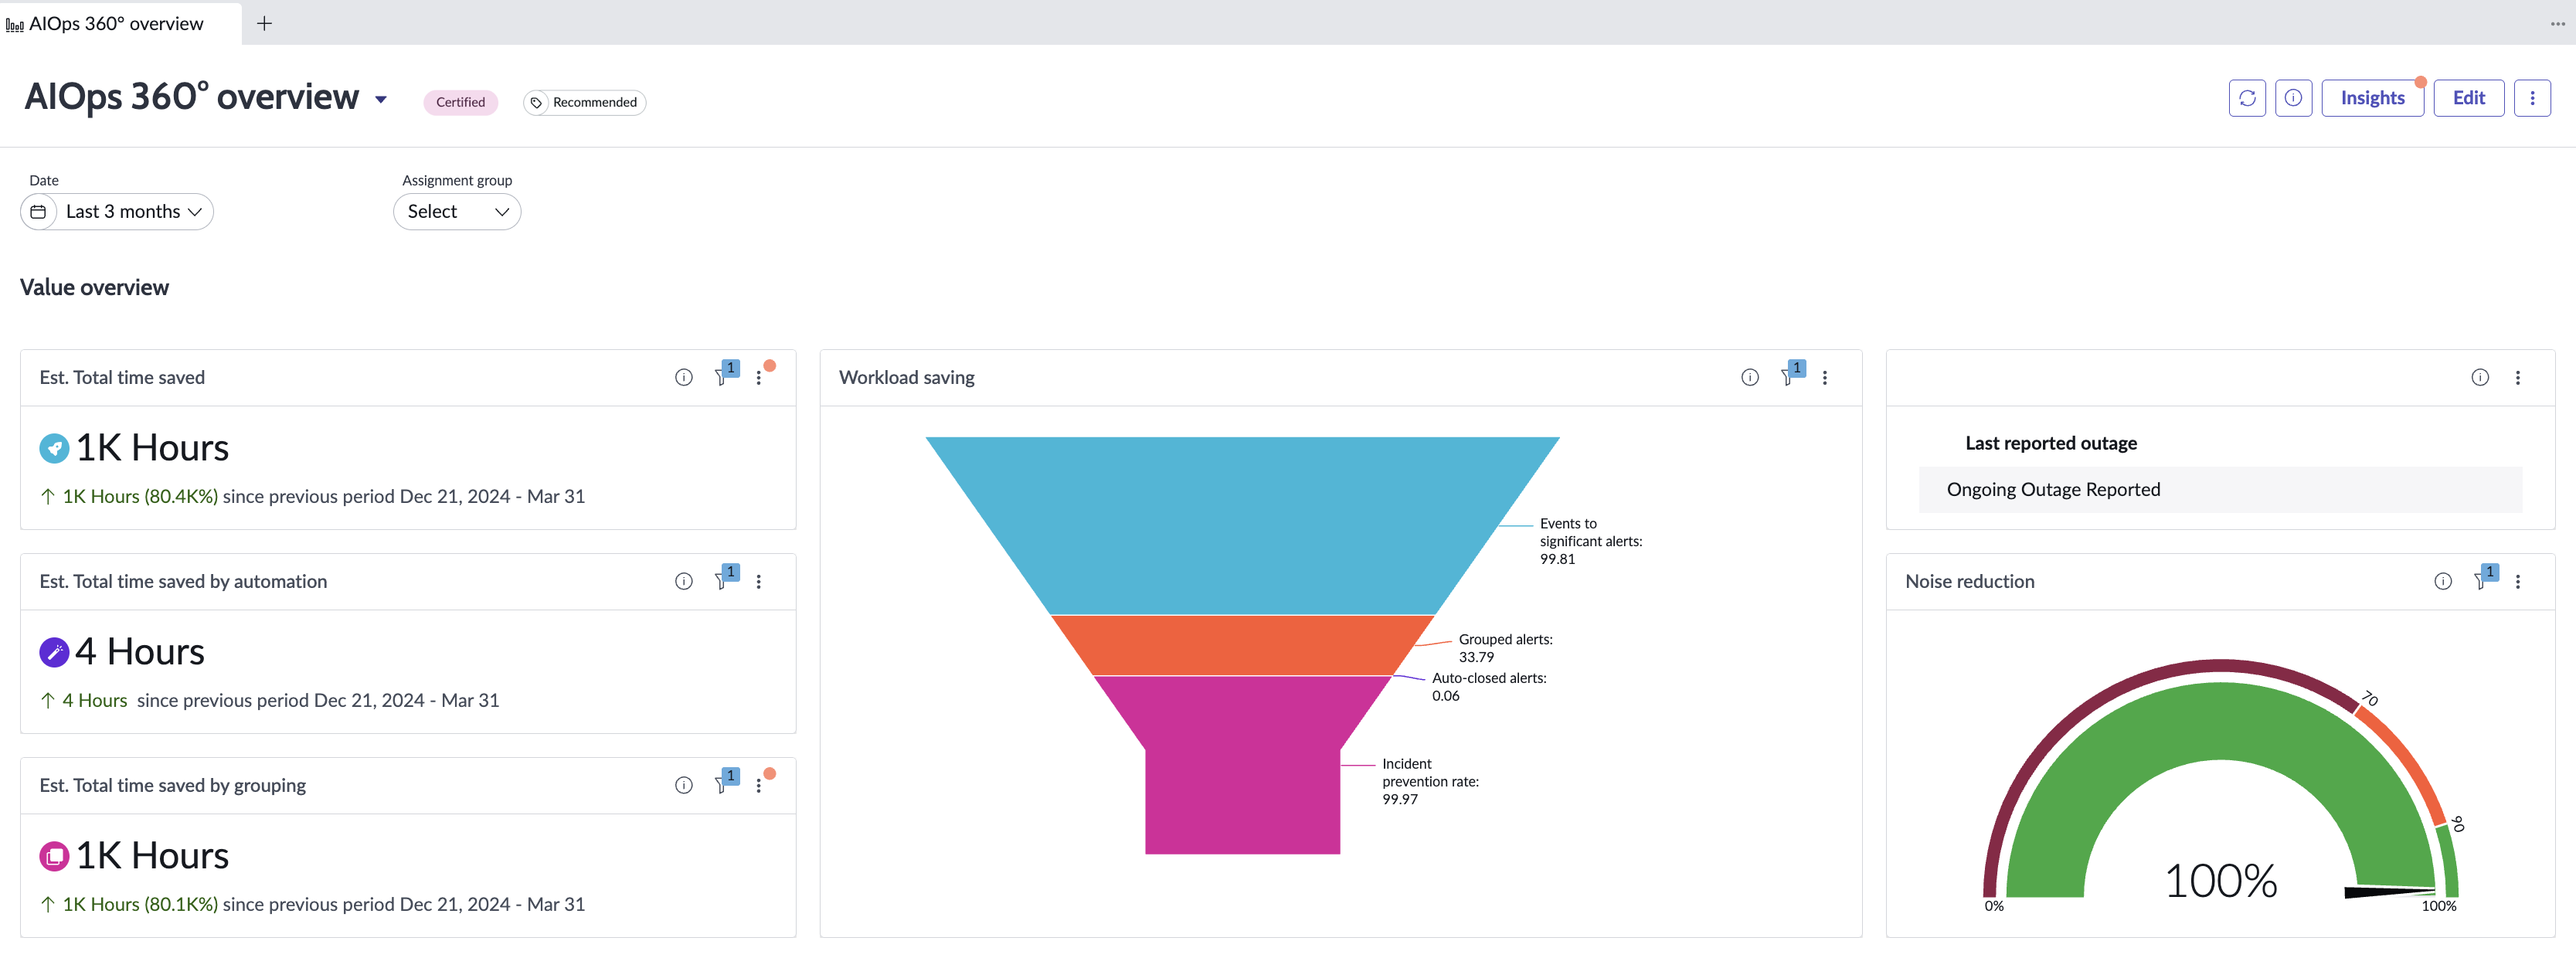Screen dimensions: 2576x958
Task: Open the Workload saving widget kebab menu
Action: 1825,377
